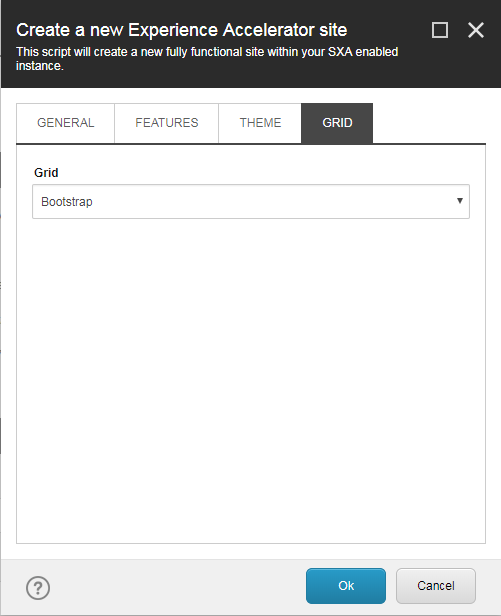
Task: Maximize the dialog window
Action: 440,30
